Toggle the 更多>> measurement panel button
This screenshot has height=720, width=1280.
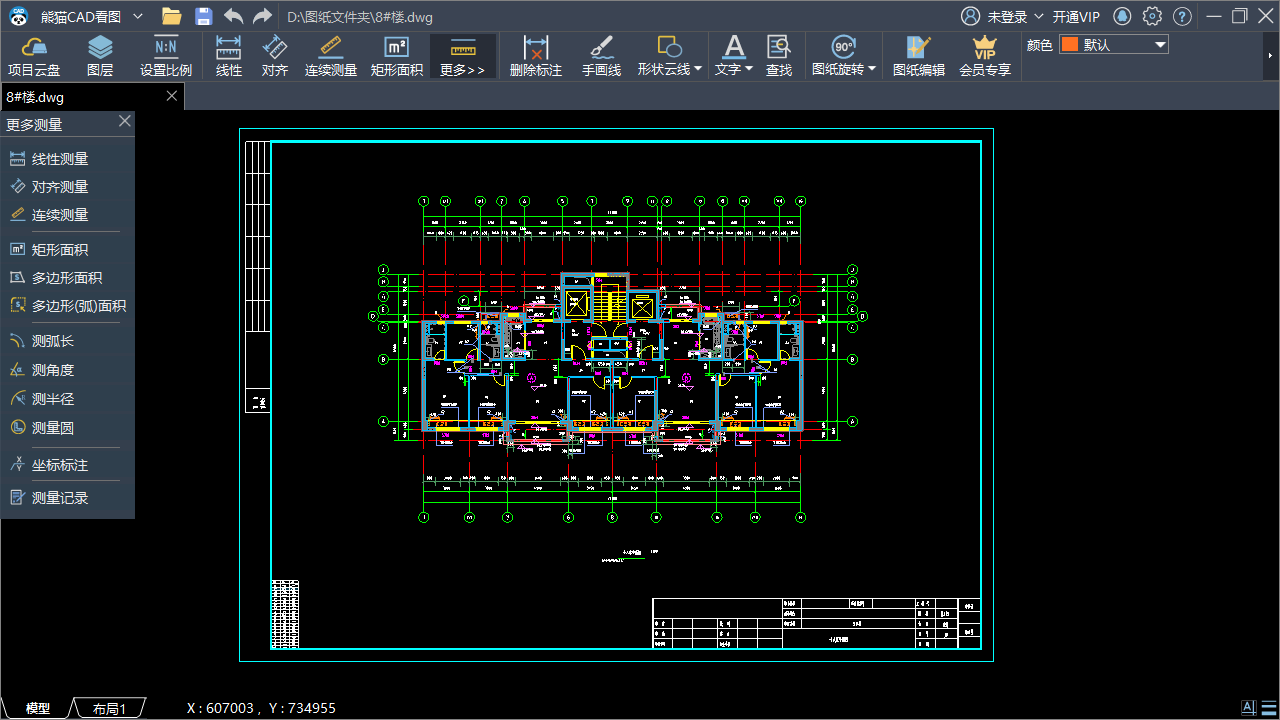pos(462,56)
